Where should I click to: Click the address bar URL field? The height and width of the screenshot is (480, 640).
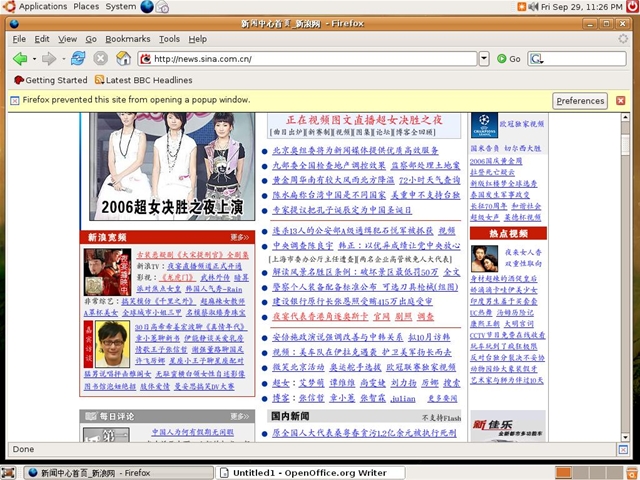[x=307, y=59]
